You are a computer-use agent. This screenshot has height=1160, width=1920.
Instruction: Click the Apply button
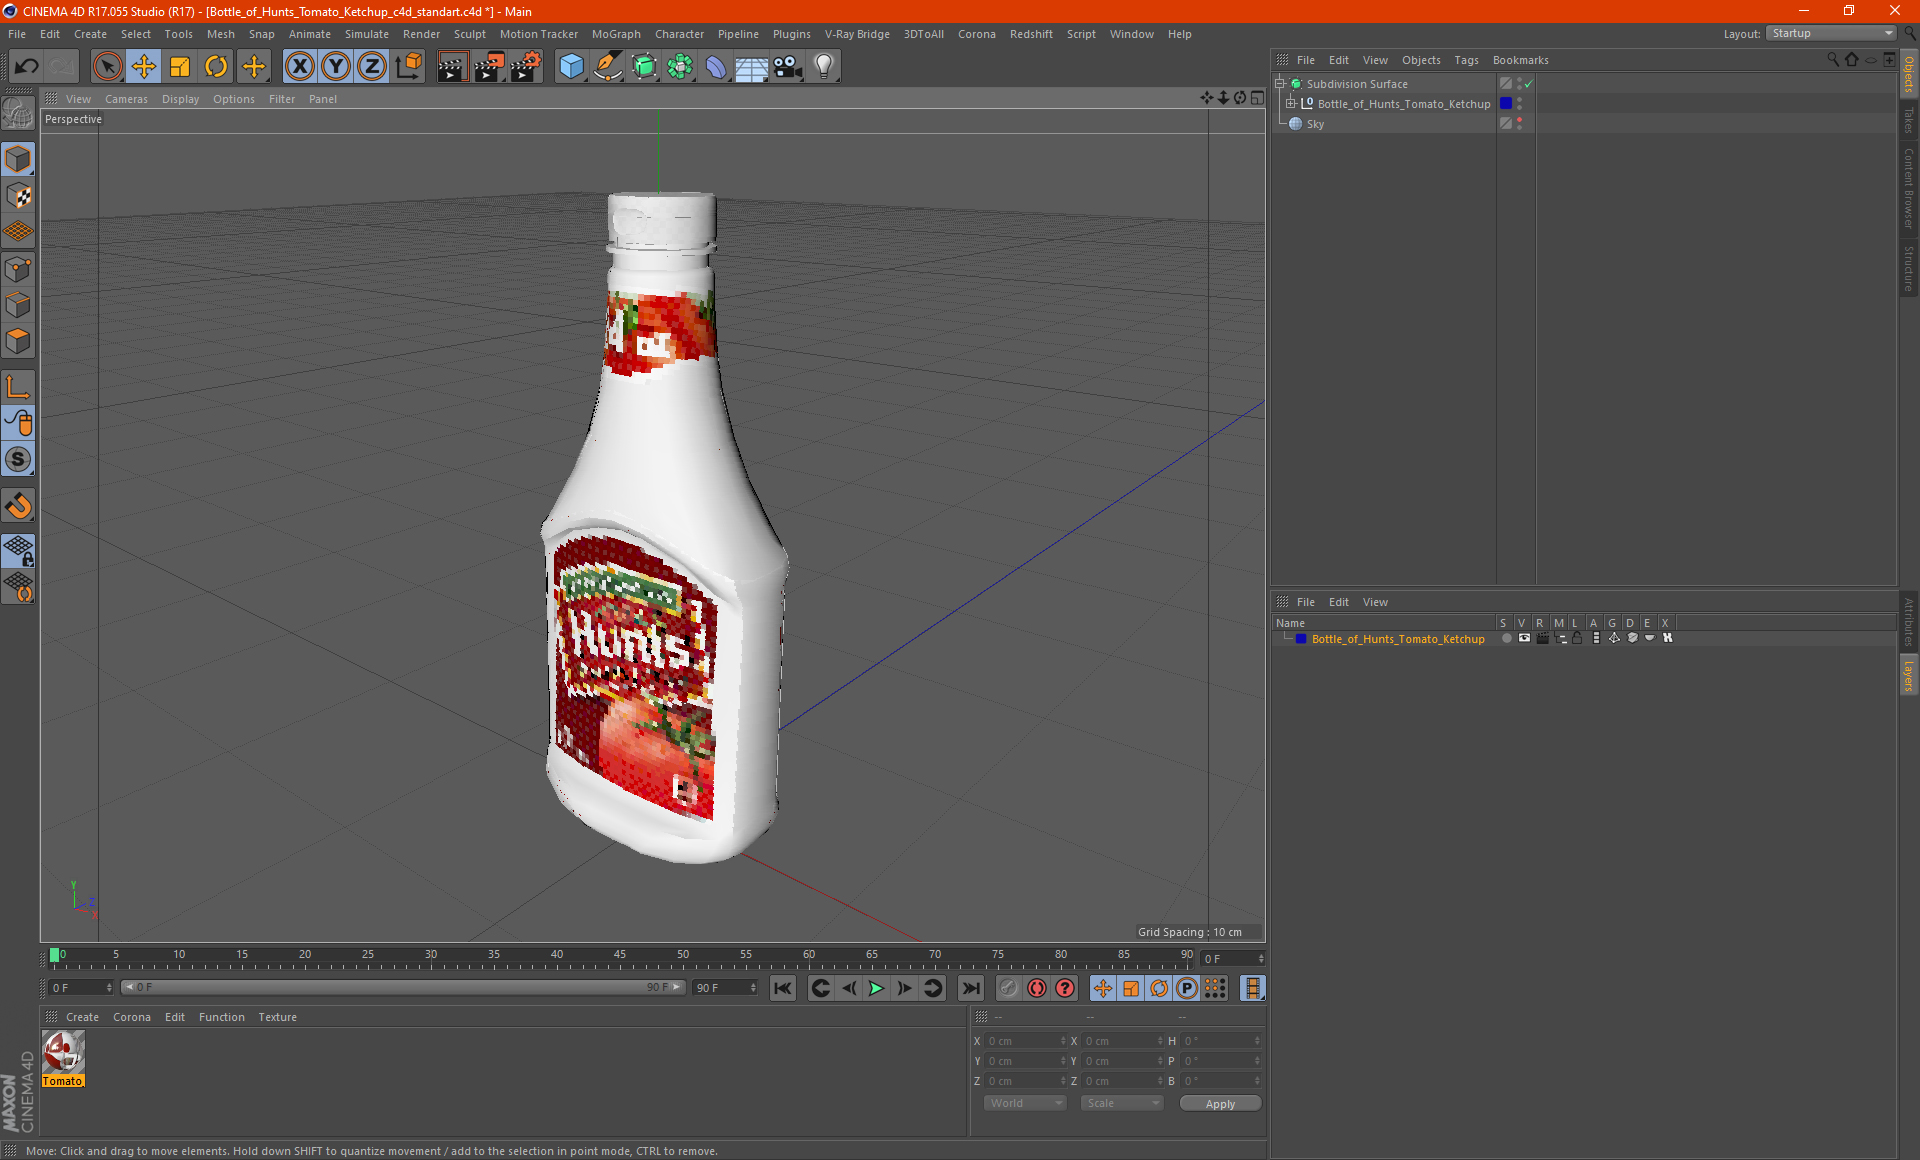(x=1220, y=1104)
